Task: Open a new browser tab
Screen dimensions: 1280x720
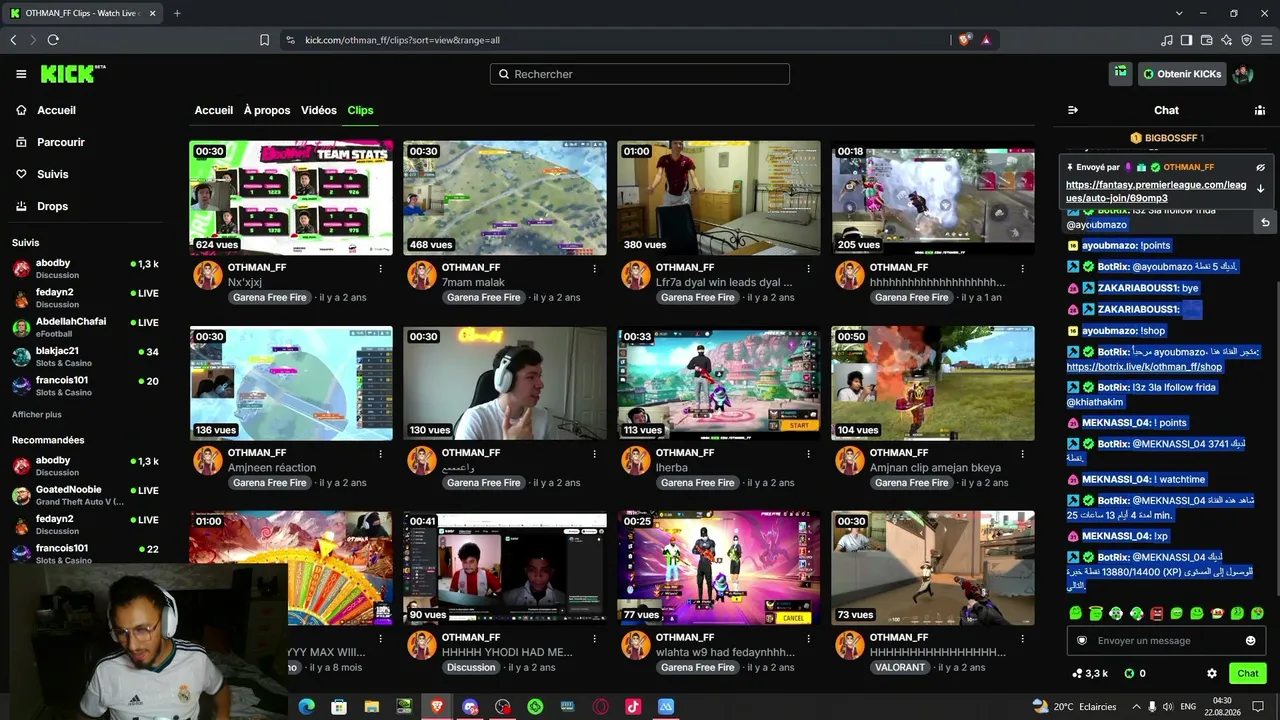Action: [x=177, y=13]
